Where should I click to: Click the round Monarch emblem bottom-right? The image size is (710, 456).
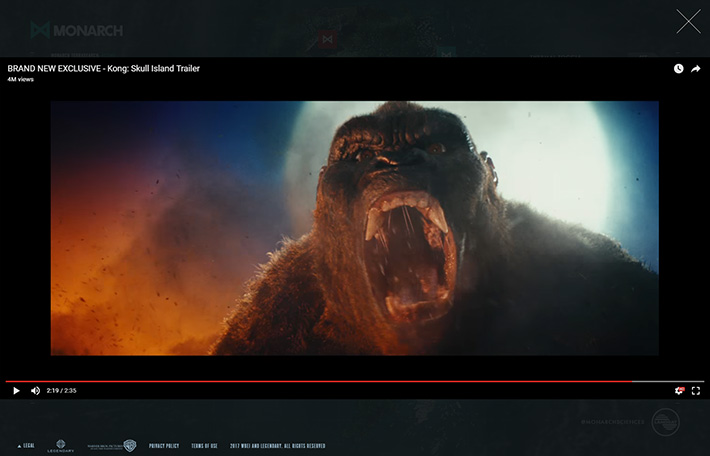[x=664, y=422]
